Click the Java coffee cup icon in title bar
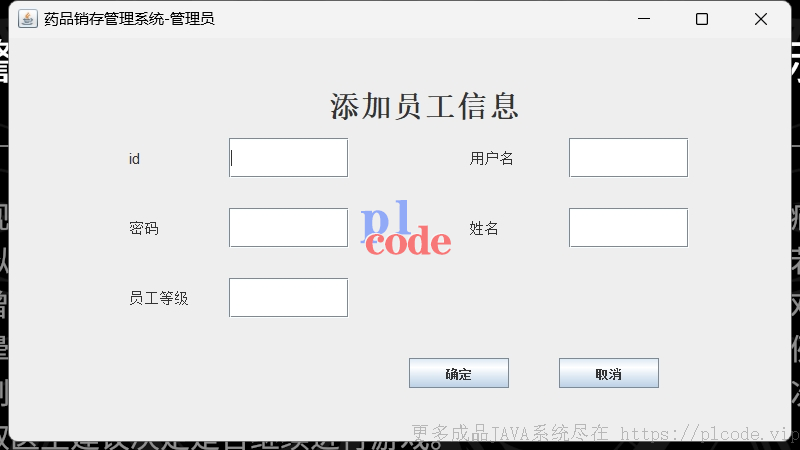800x450 pixels. pos(28,19)
